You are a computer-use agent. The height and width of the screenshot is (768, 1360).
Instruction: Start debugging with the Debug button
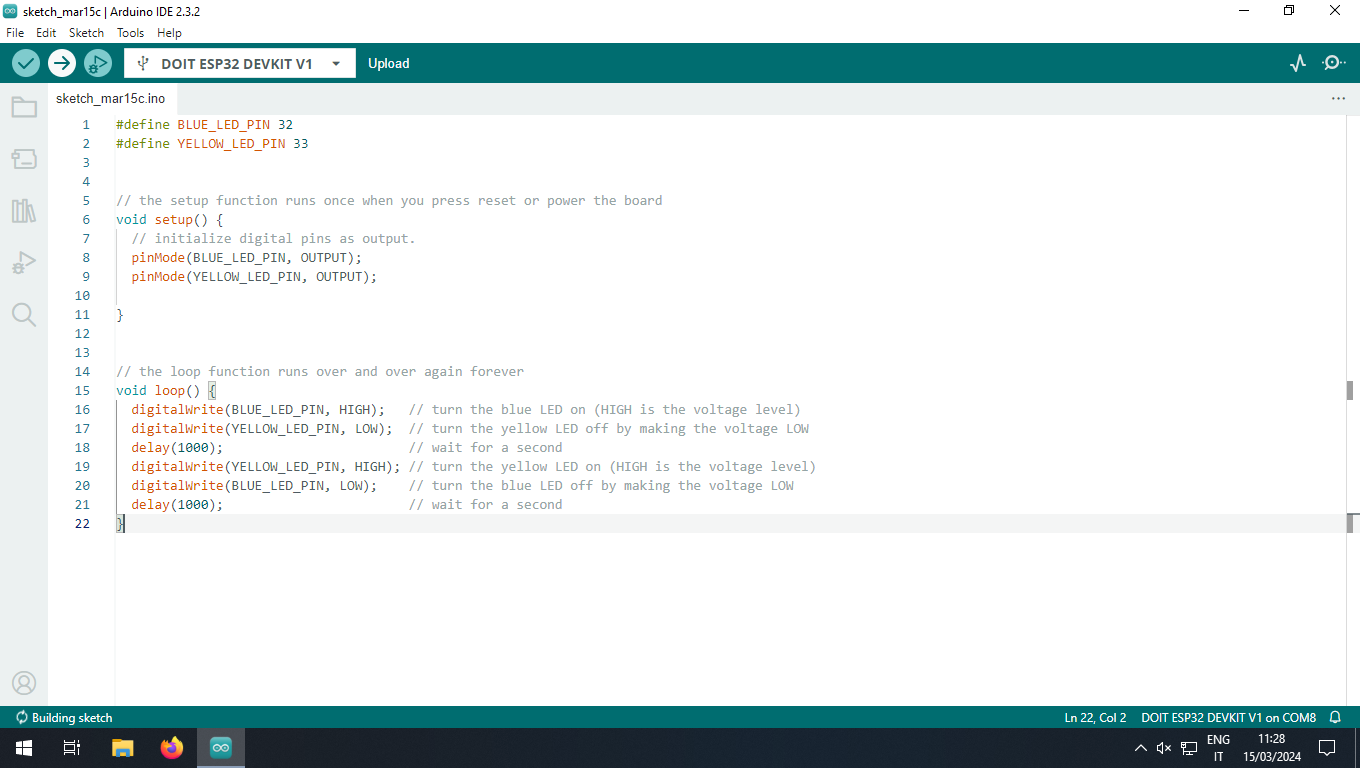point(98,63)
